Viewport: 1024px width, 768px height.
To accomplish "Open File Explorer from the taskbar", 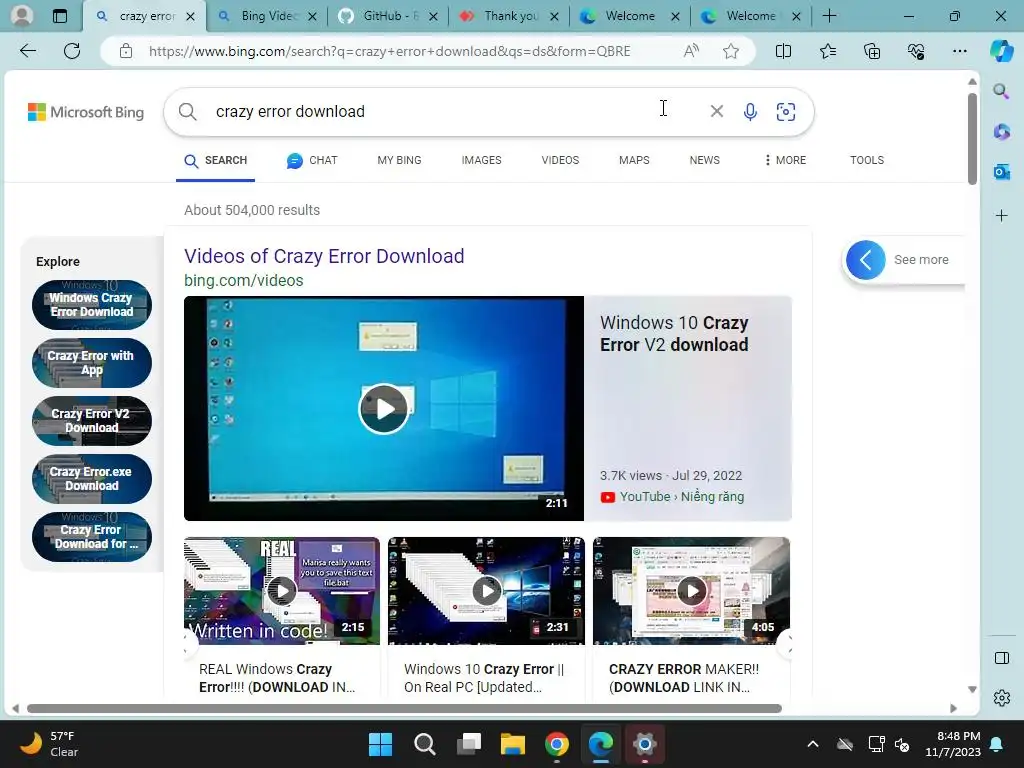I will 513,744.
